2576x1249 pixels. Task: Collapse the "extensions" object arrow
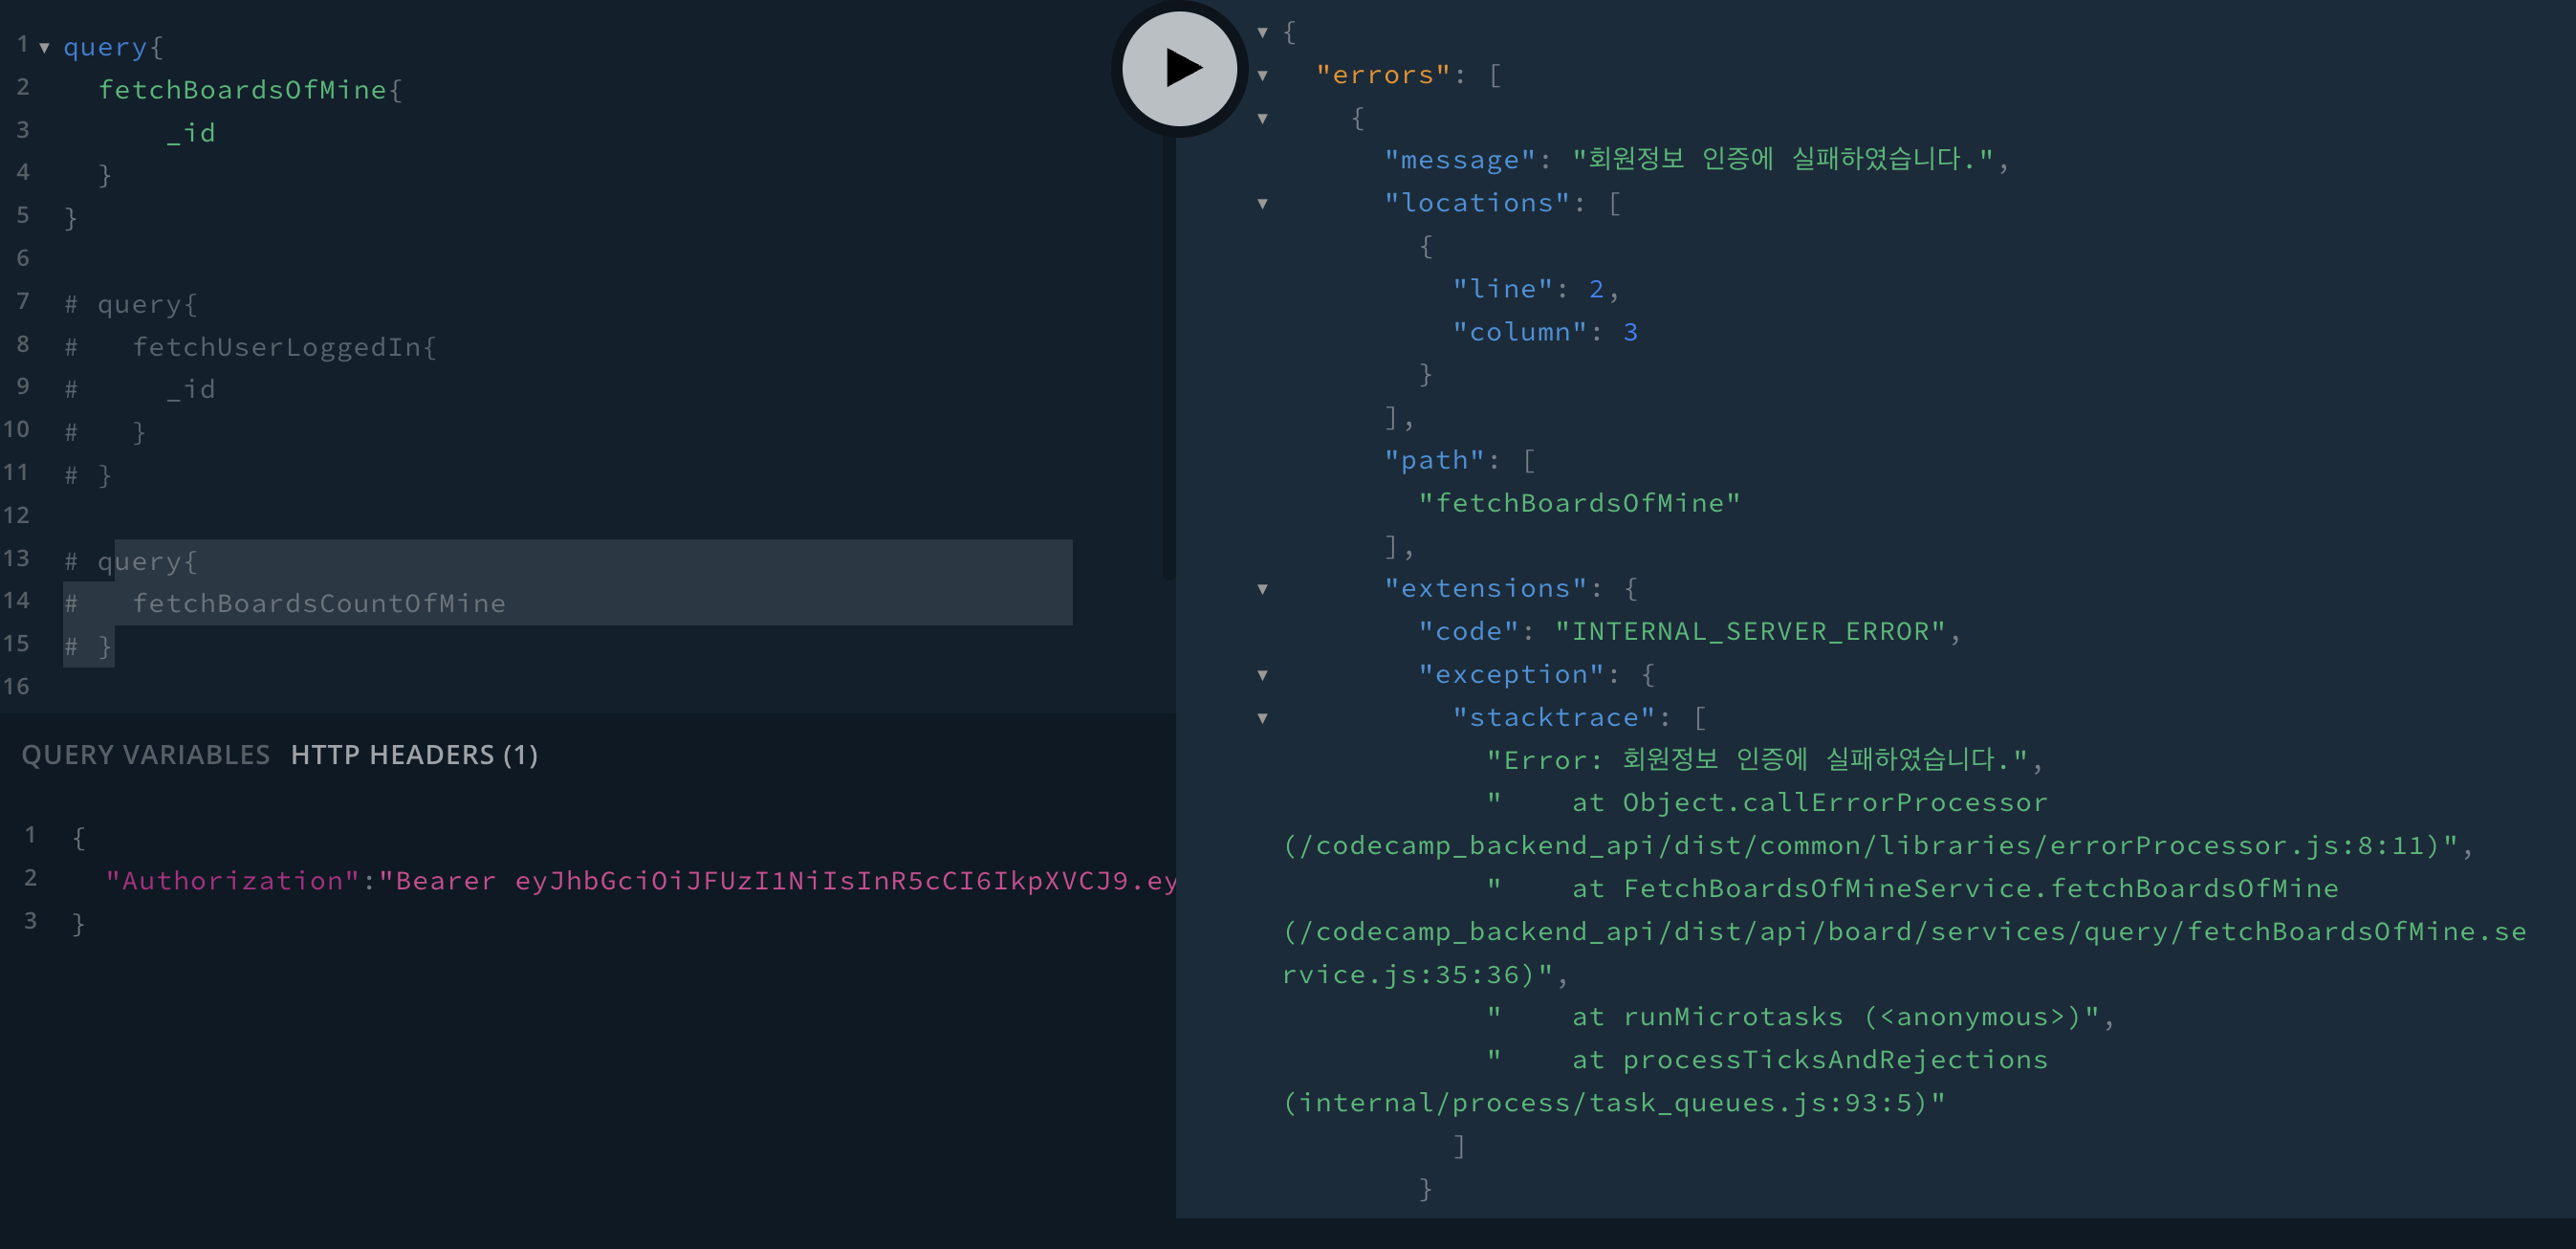point(1262,589)
